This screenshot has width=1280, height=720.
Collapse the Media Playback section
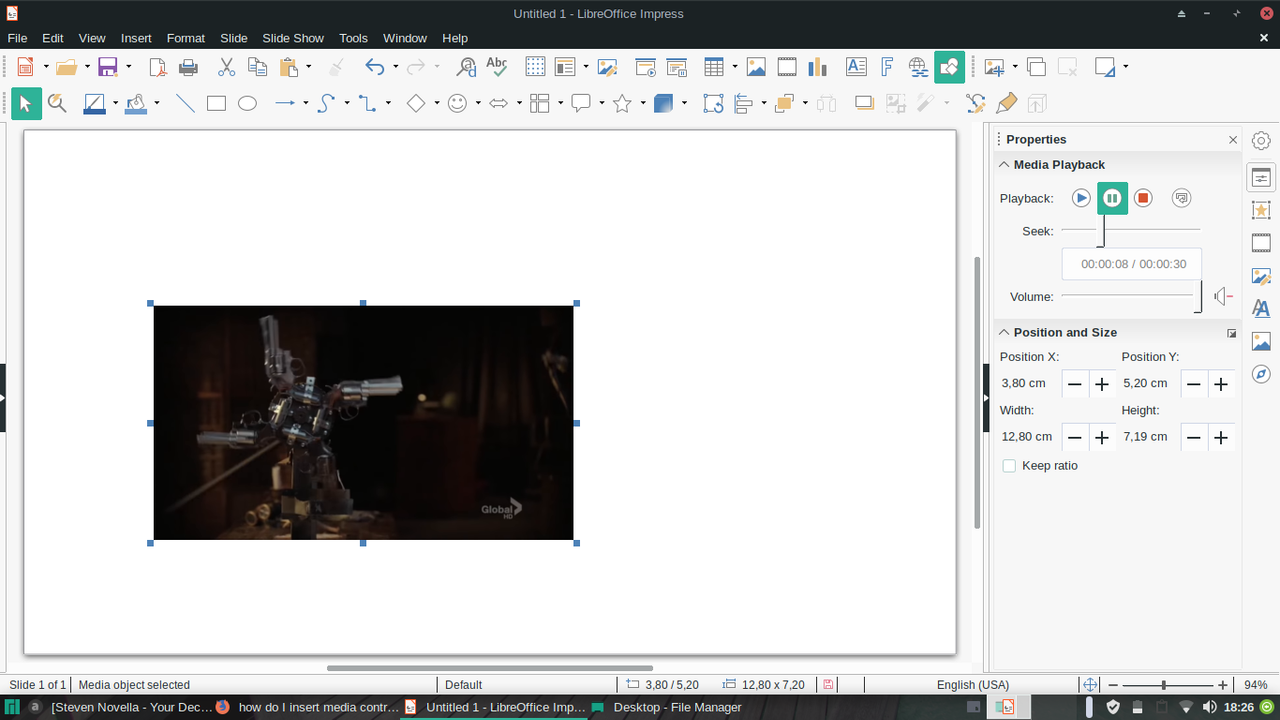tap(1003, 164)
